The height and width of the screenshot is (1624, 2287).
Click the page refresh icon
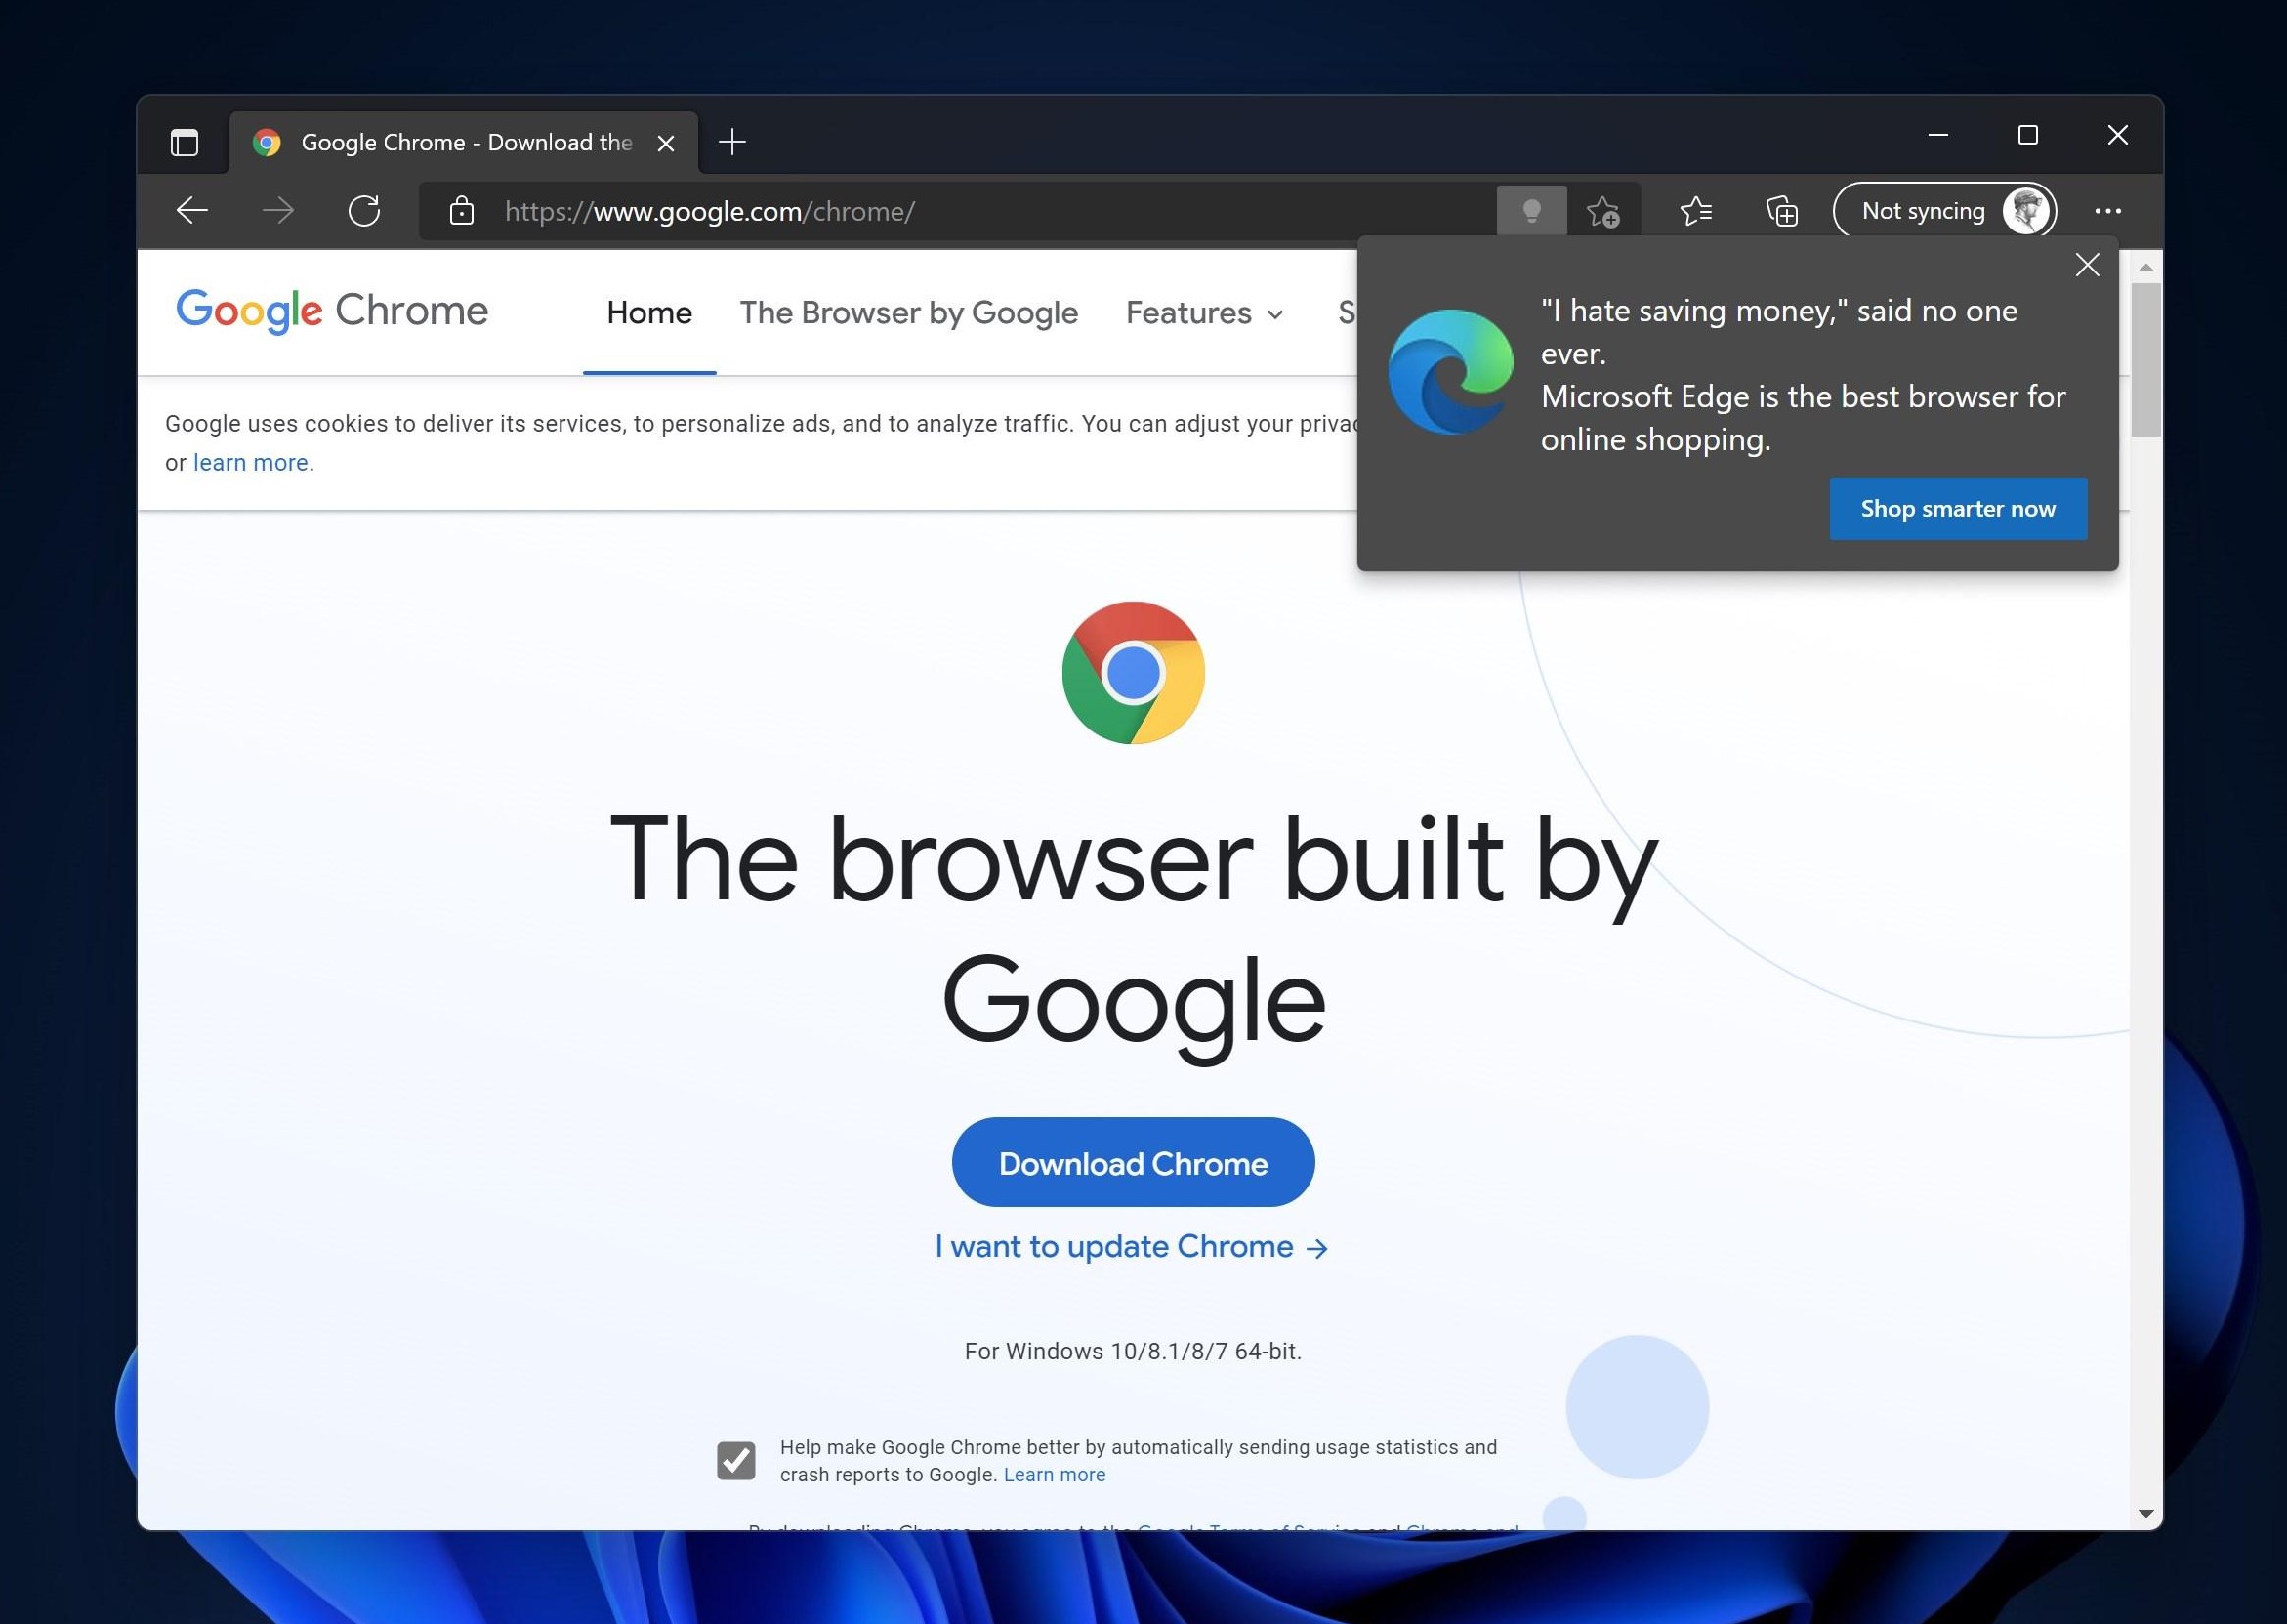click(x=364, y=211)
